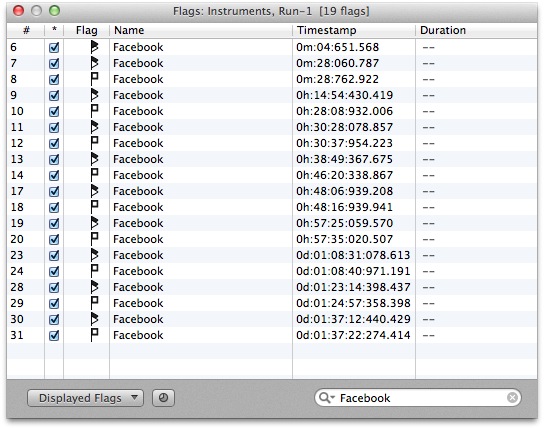
Task: Zoom the window with the green button
Action: 54,11
